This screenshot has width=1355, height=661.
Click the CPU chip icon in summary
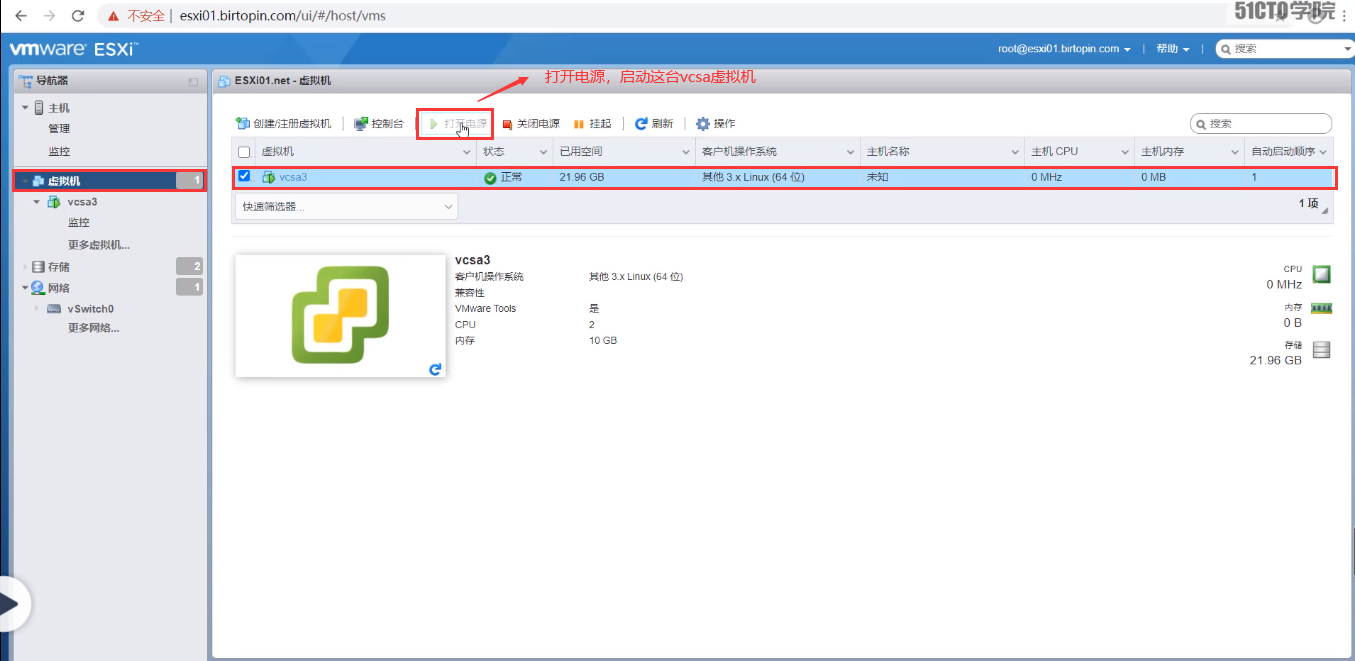point(1322,274)
